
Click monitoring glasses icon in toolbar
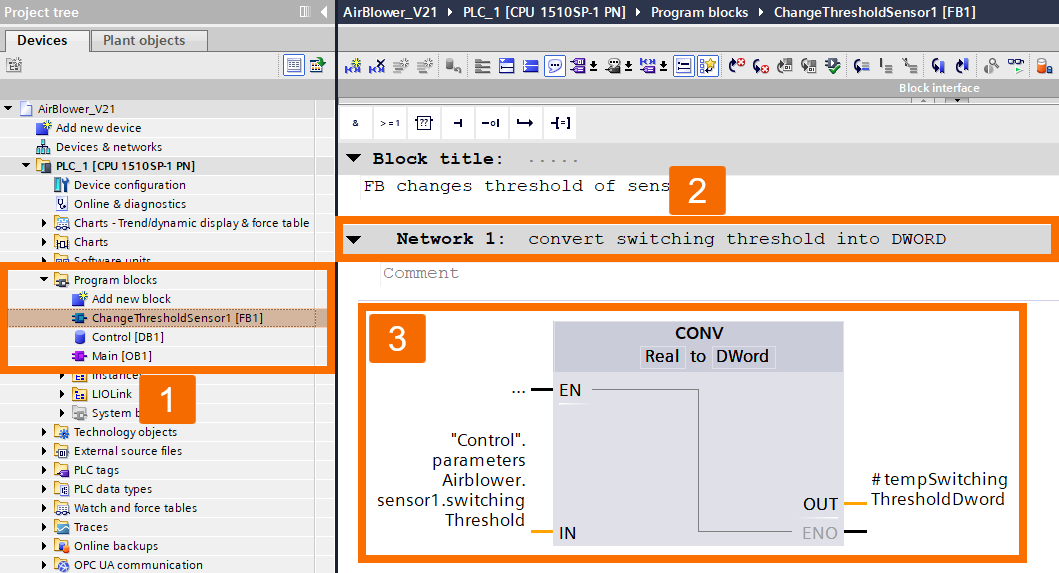[1015, 64]
